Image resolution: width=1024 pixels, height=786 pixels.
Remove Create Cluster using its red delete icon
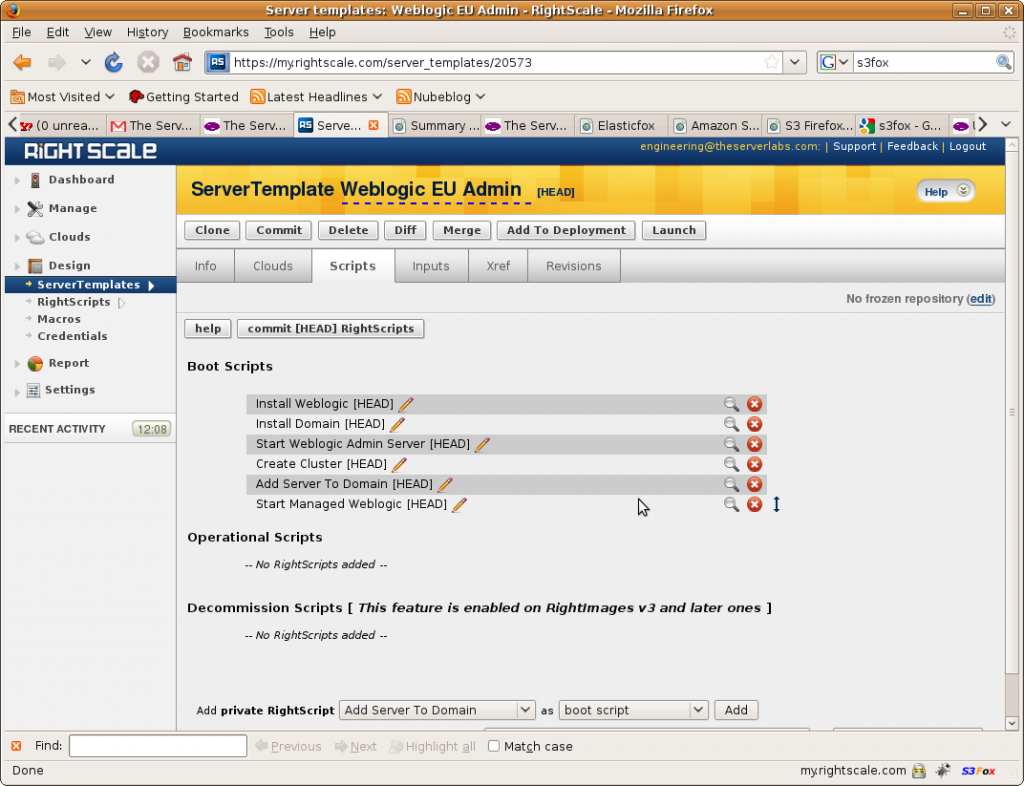click(x=754, y=463)
